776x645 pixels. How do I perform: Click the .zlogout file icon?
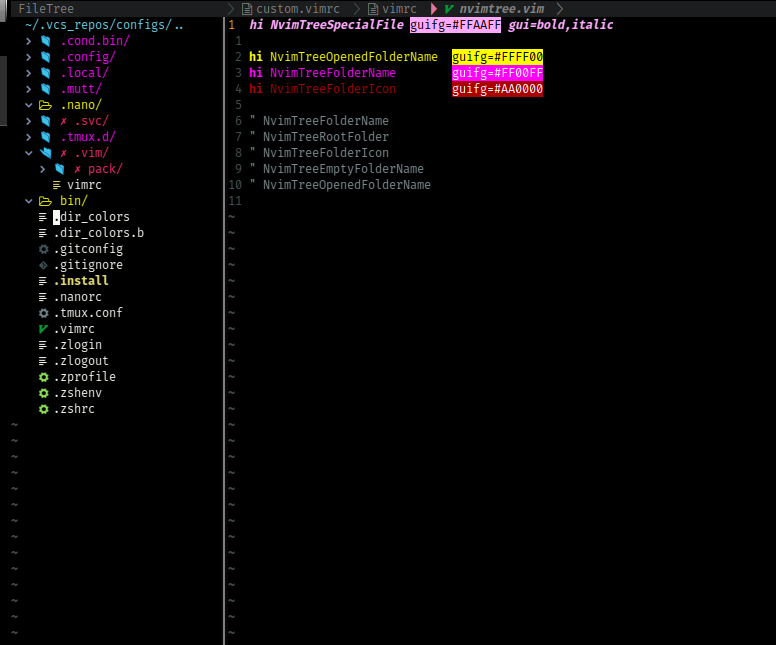pos(43,361)
